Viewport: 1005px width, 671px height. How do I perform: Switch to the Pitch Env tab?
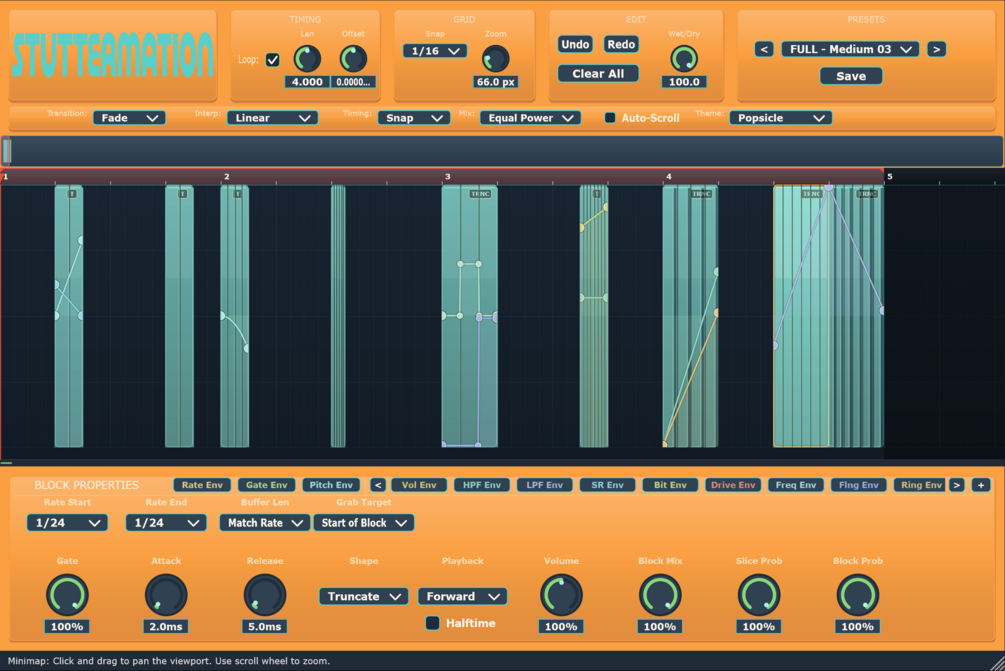coord(331,485)
